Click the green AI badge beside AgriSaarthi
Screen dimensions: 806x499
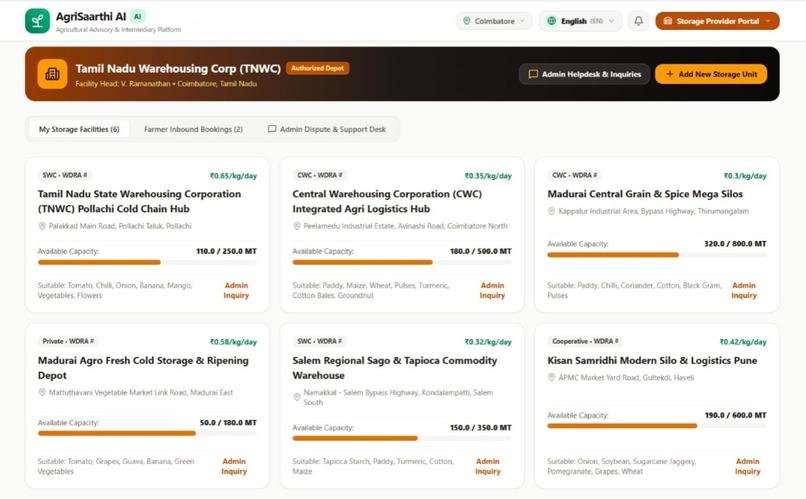tap(137, 16)
